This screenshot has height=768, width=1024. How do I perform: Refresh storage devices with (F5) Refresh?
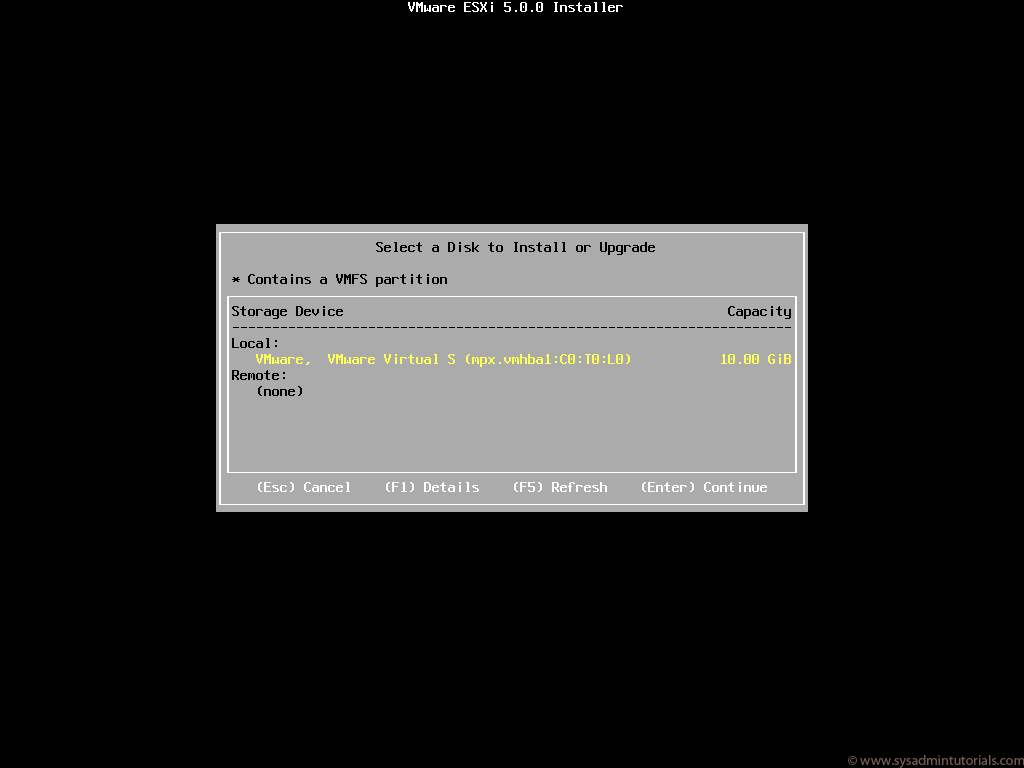click(559, 487)
